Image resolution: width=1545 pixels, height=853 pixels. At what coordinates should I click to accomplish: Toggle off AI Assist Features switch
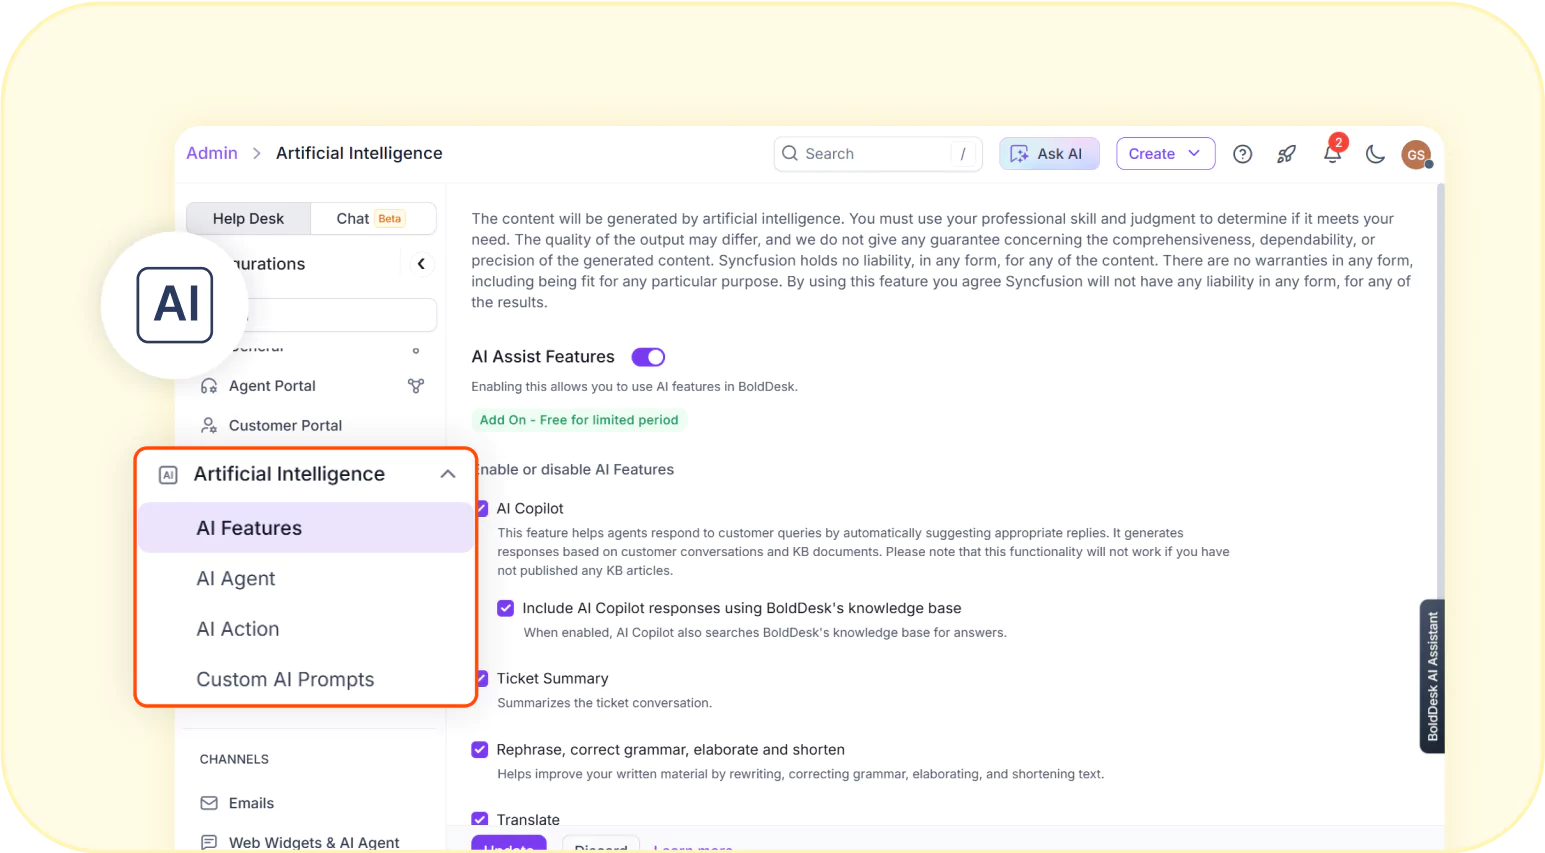648,357
